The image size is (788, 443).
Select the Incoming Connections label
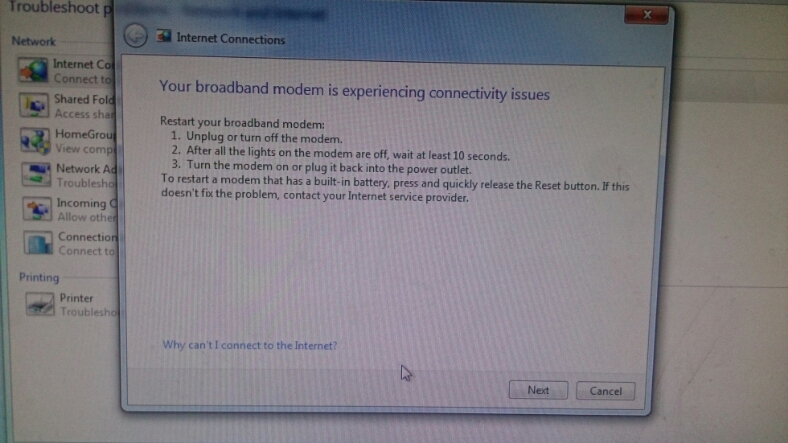tap(87, 203)
